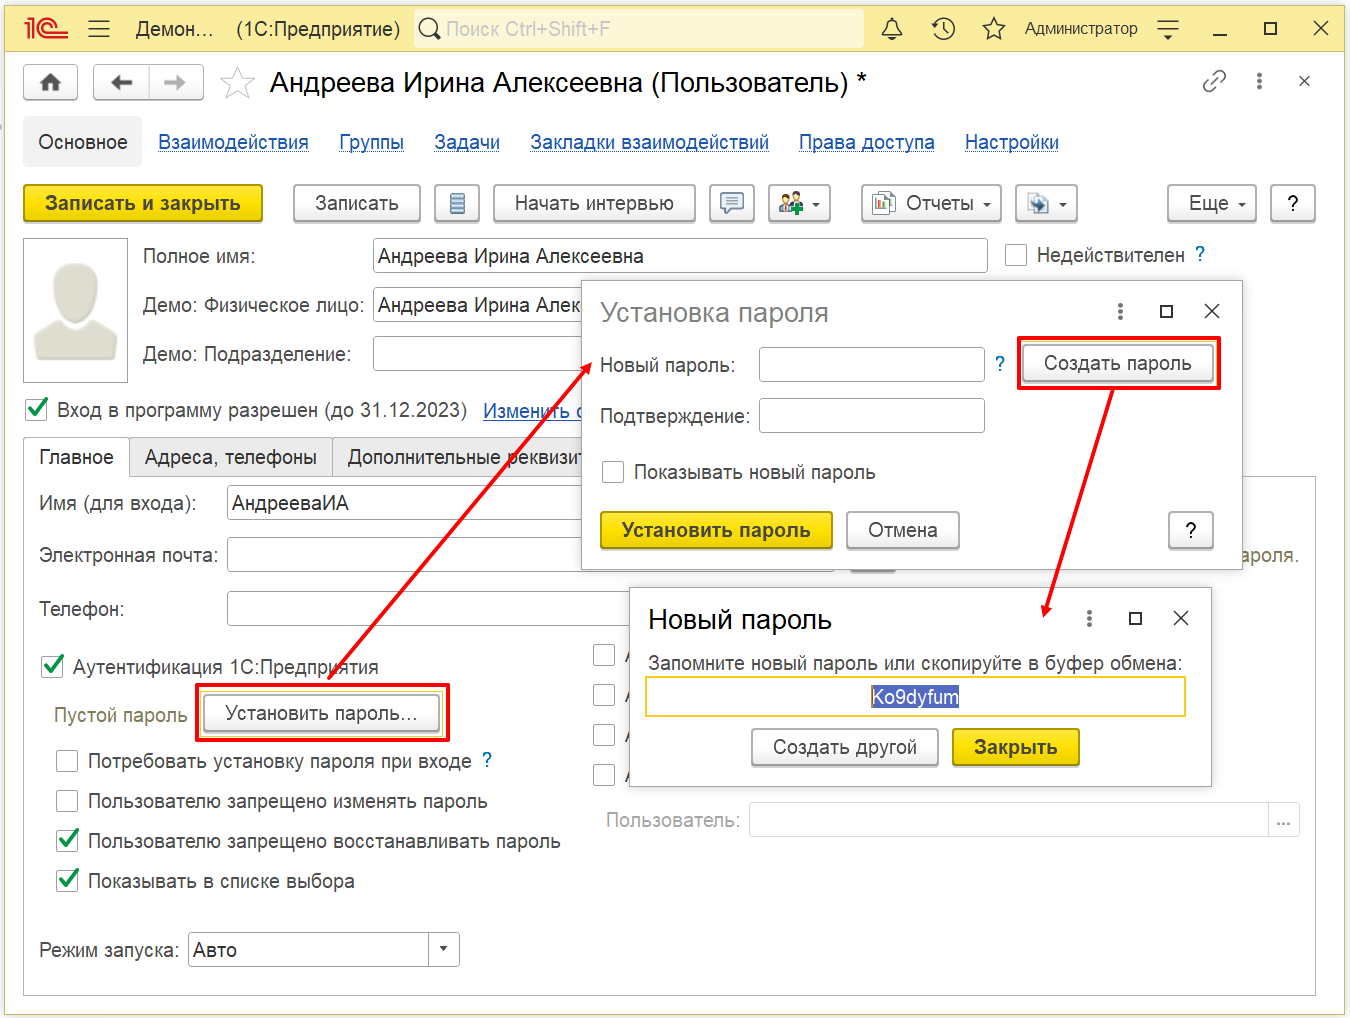Click the Изменить link

click(x=530, y=411)
